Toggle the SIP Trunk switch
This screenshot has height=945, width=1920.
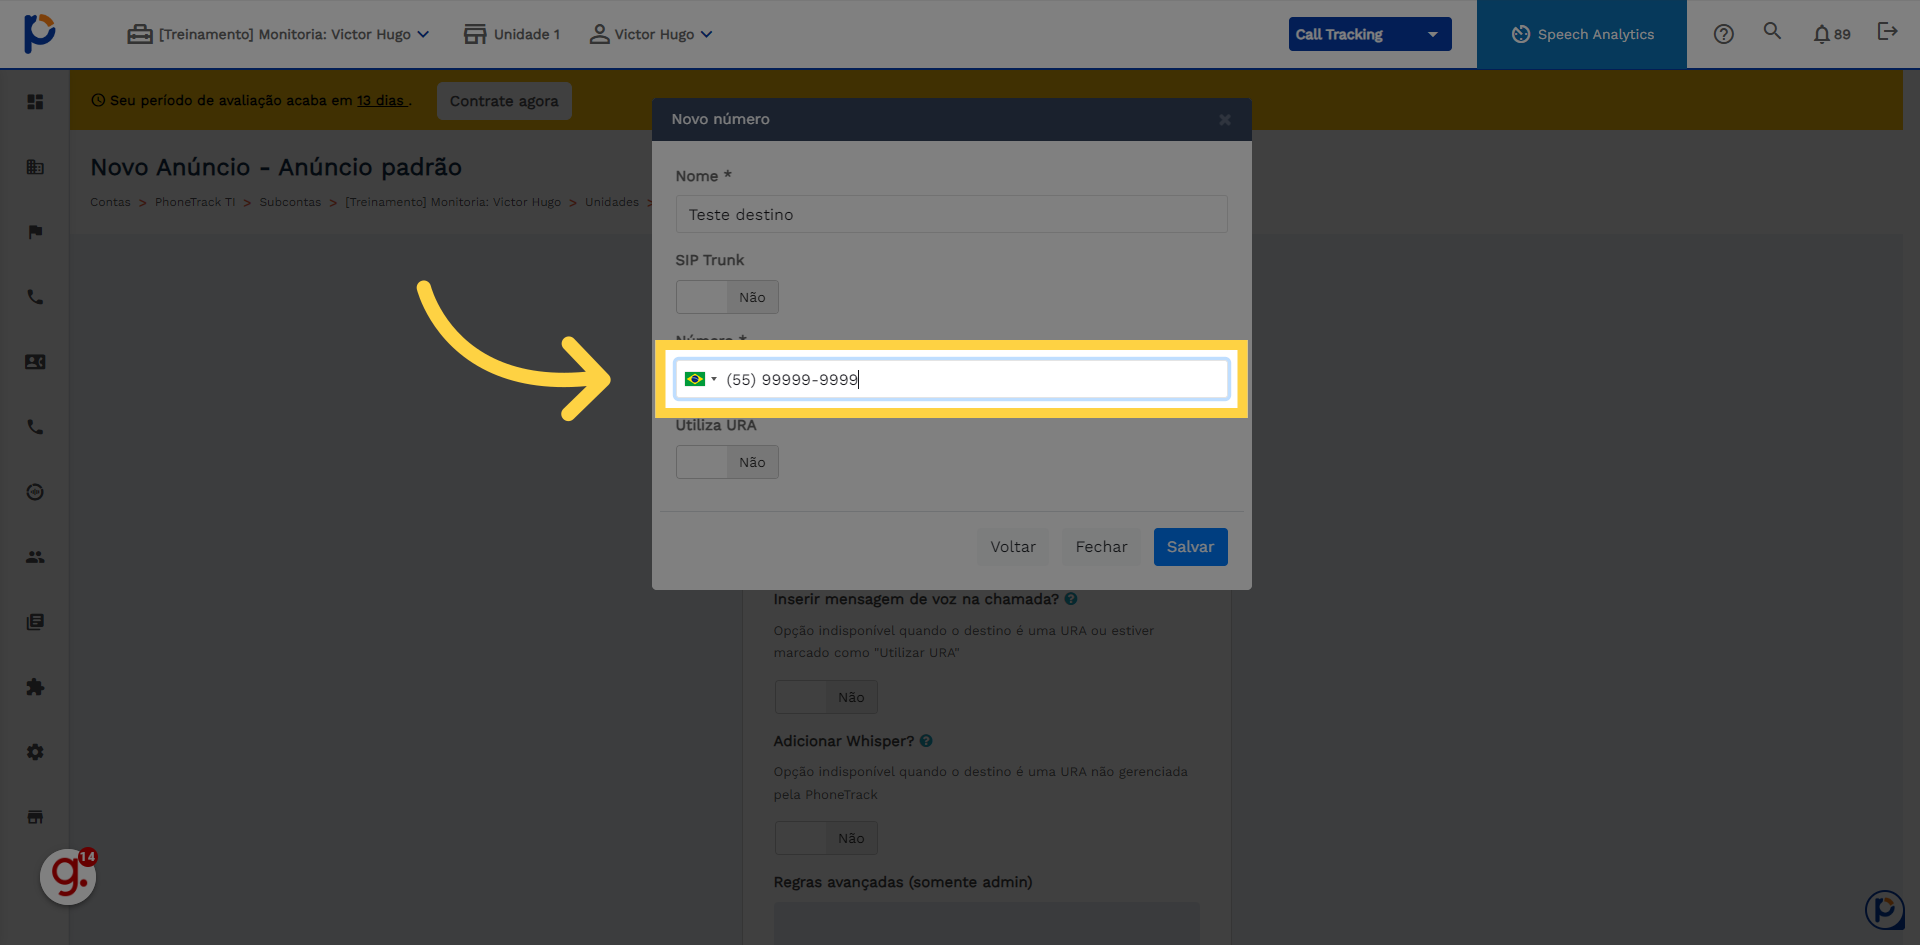coord(727,297)
